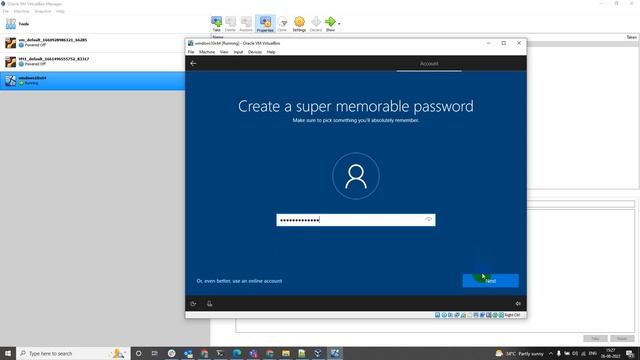
Task: Click the Taken column header in snapshot list
Action: (x=631, y=37)
